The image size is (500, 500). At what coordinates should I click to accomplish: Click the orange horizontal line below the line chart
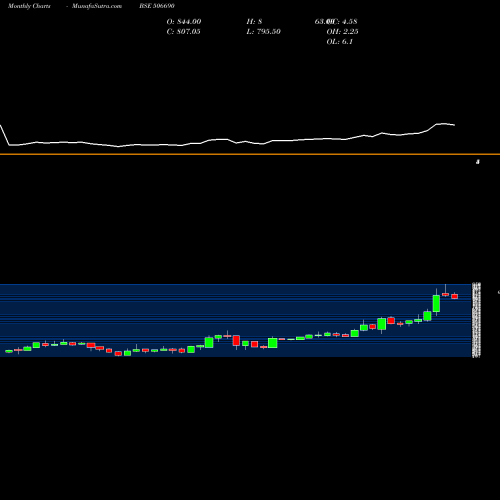tap(250, 154)
